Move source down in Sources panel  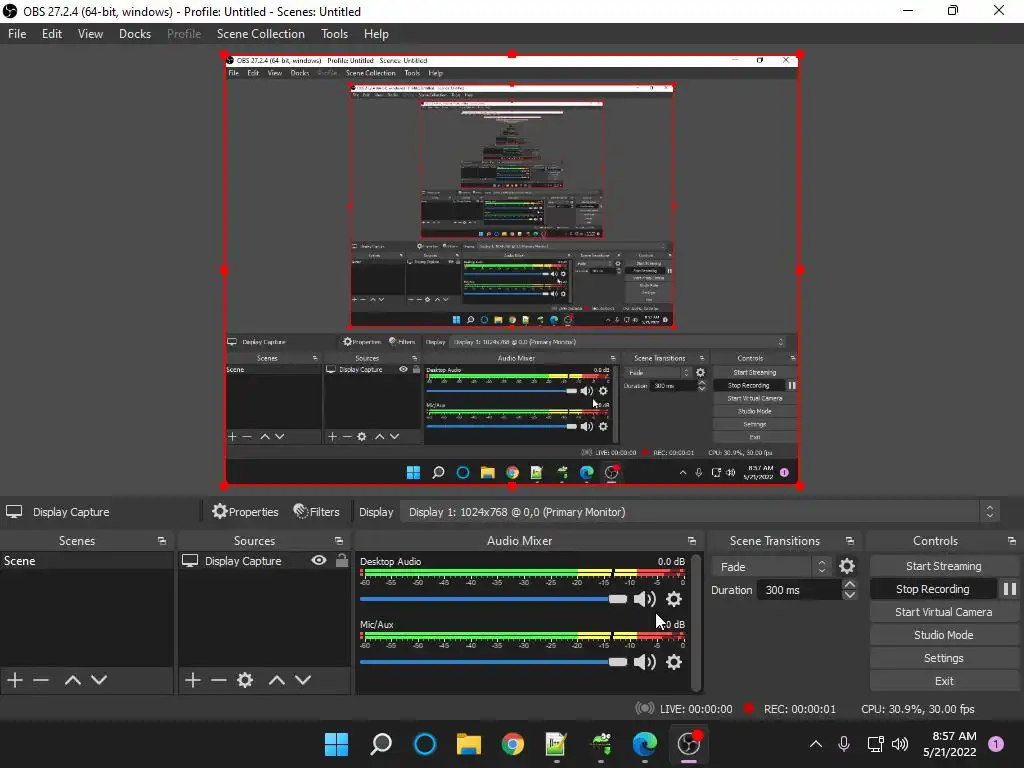303,680
